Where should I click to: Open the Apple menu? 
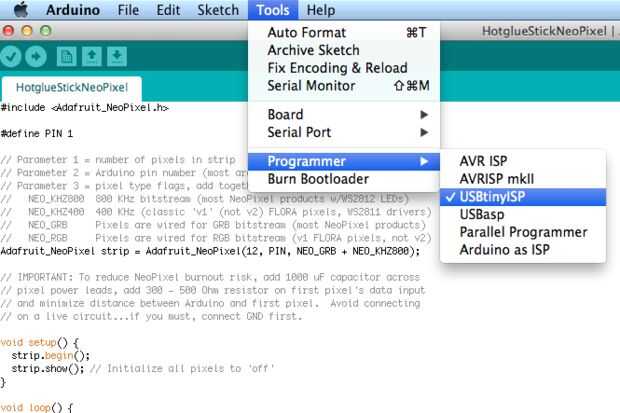click(21, 9)
